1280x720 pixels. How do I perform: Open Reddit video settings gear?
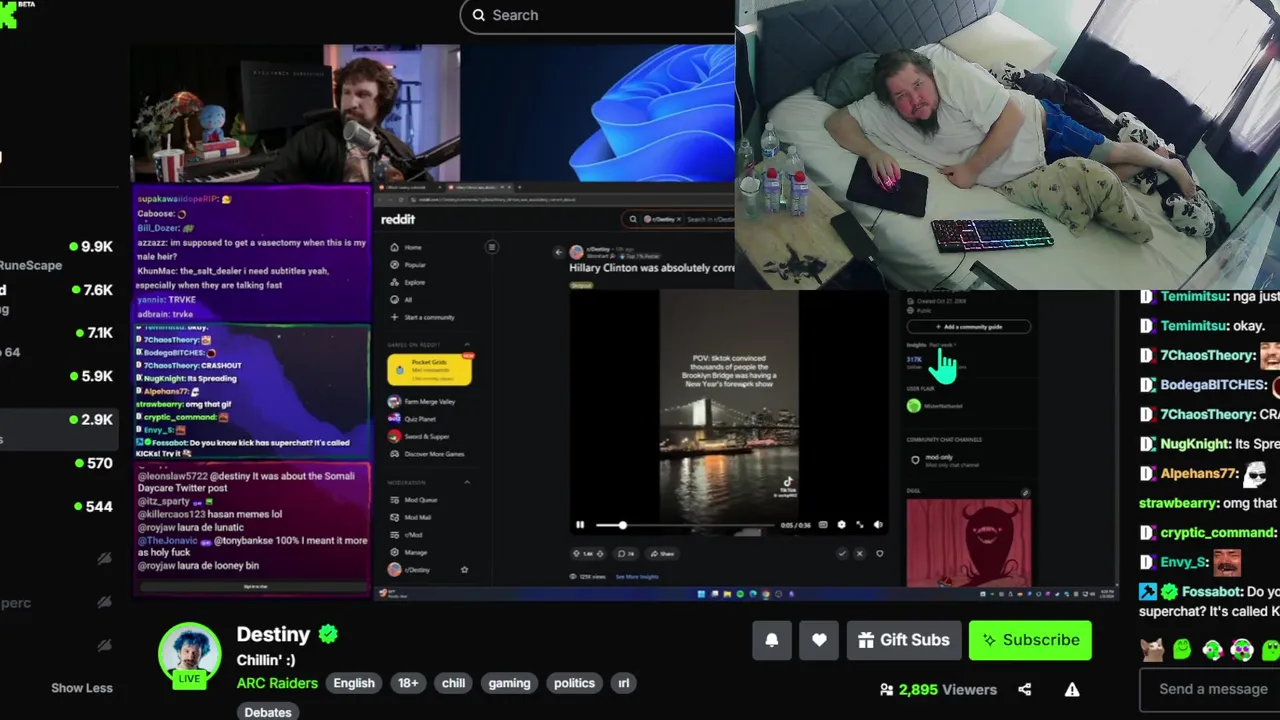pyautogui.click(x=841, y=525)
